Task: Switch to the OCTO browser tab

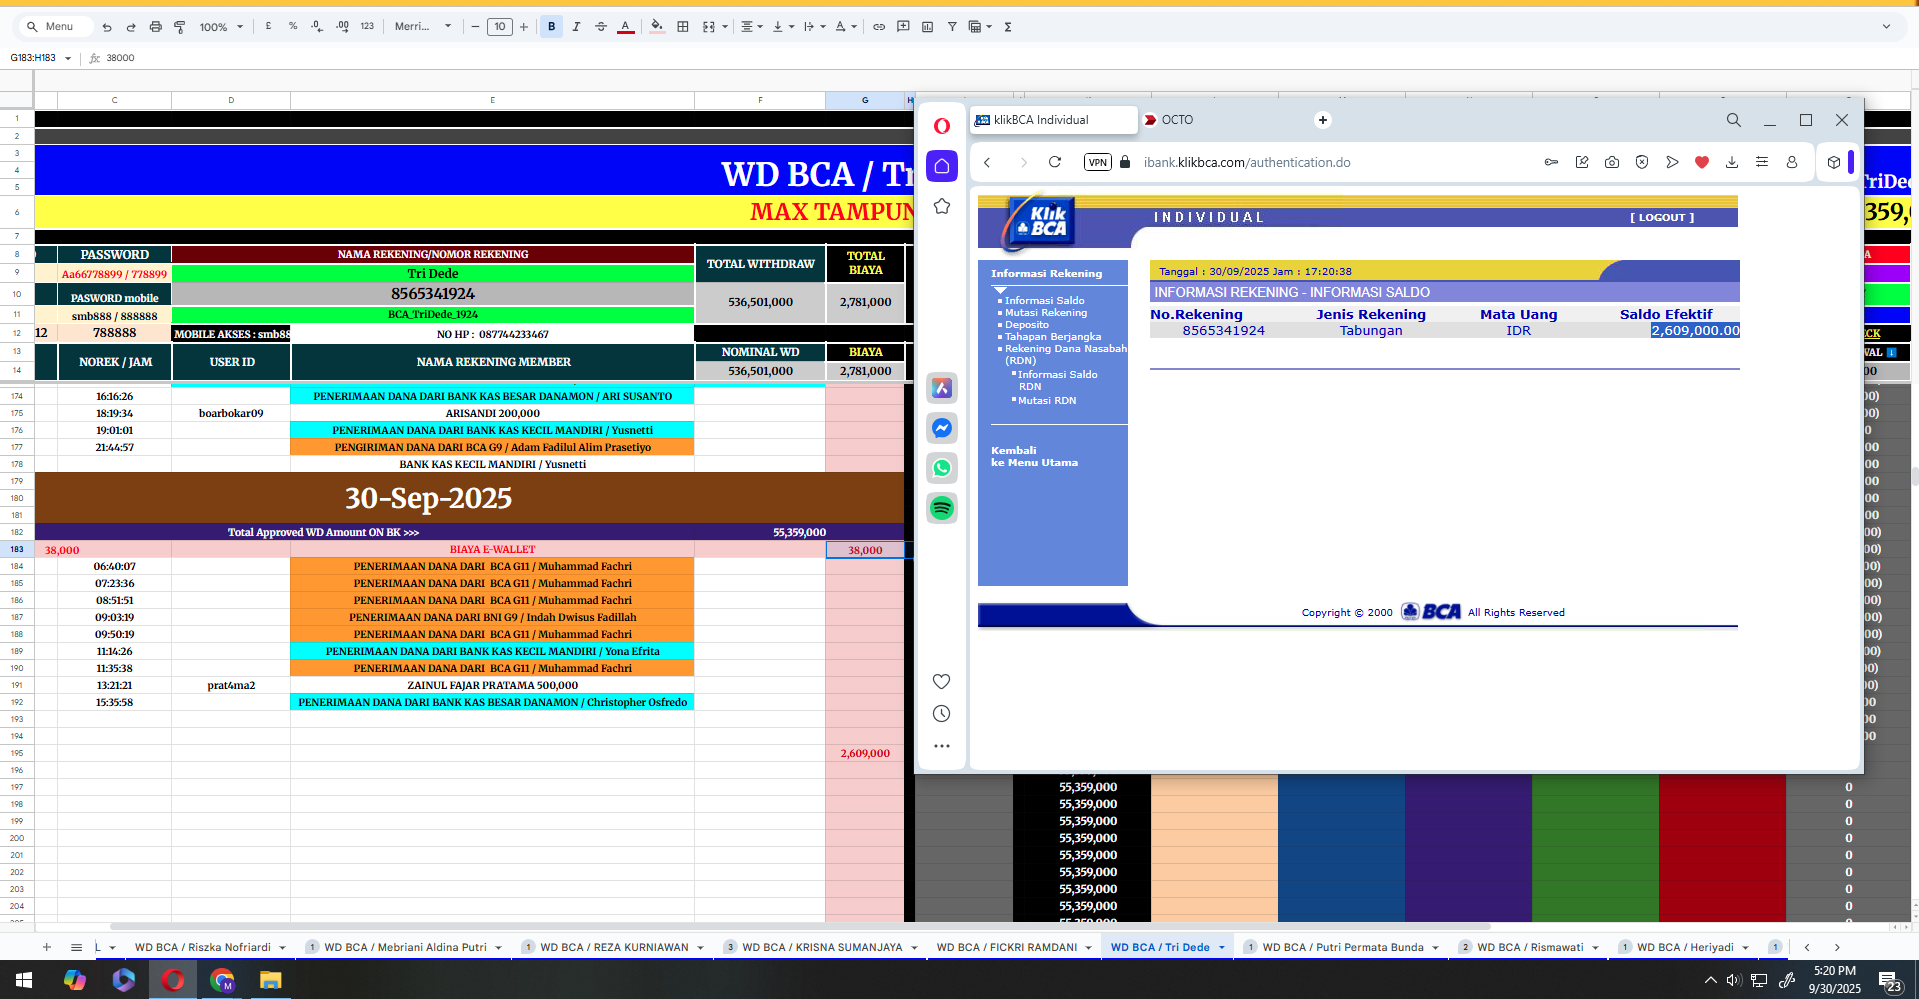Action: click(1177, 120)
